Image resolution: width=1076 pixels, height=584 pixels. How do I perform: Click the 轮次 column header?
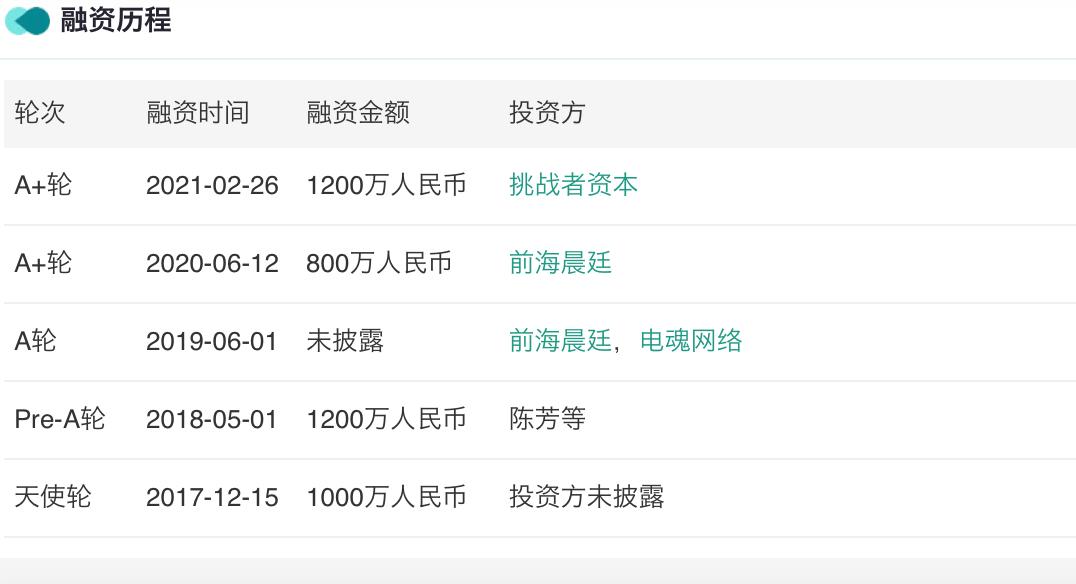pos(40,113)
